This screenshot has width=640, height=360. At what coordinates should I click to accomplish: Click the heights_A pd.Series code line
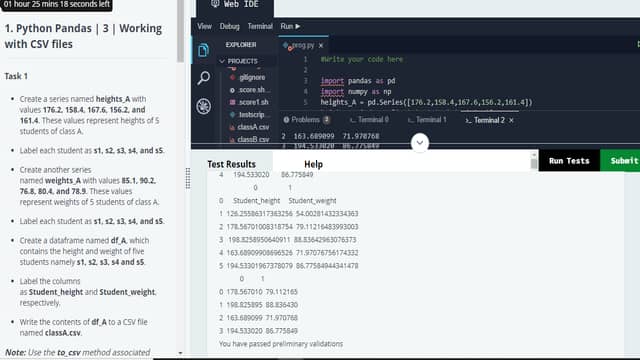pos(426,102)
